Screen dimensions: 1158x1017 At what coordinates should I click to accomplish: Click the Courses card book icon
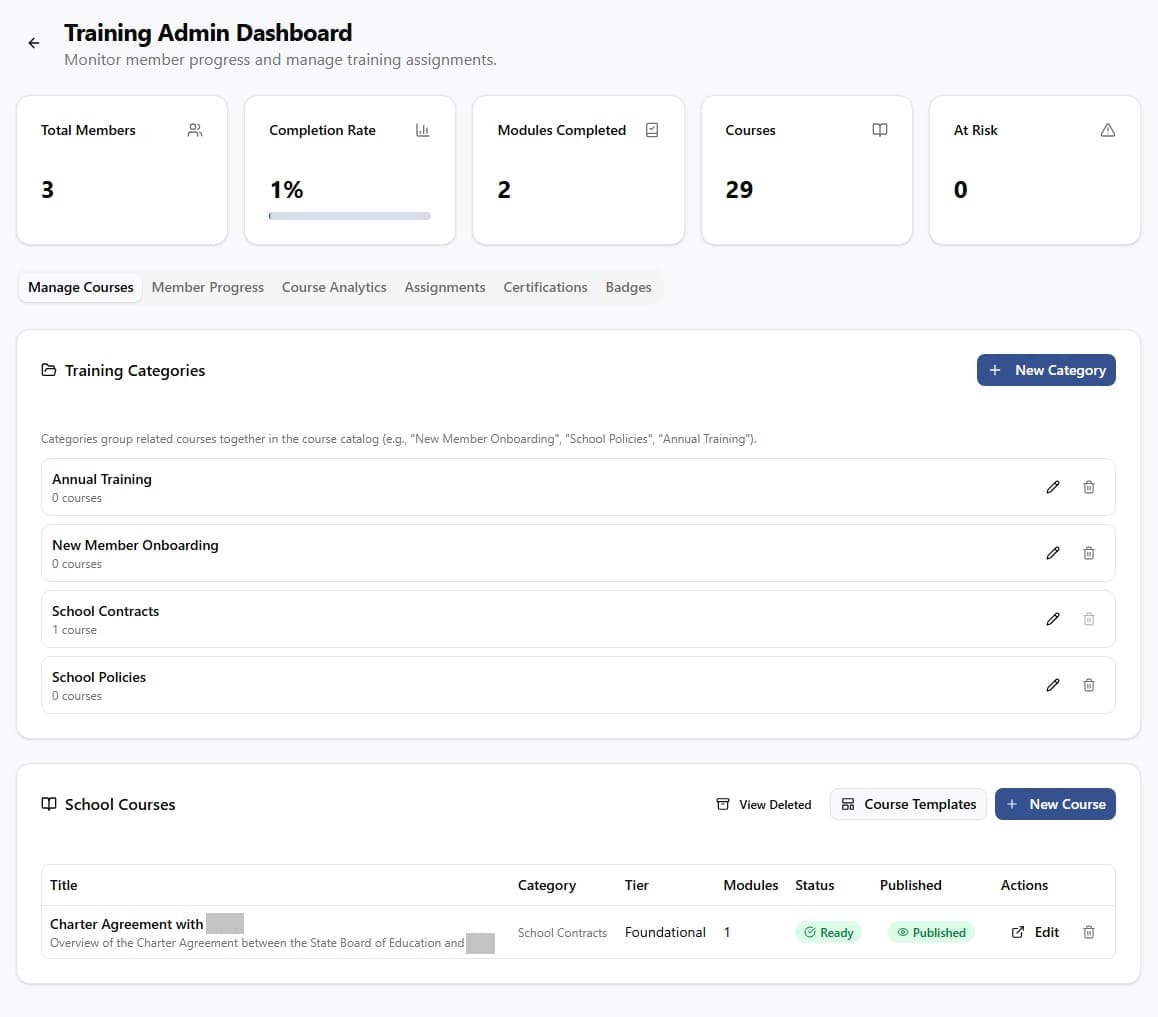880,130
